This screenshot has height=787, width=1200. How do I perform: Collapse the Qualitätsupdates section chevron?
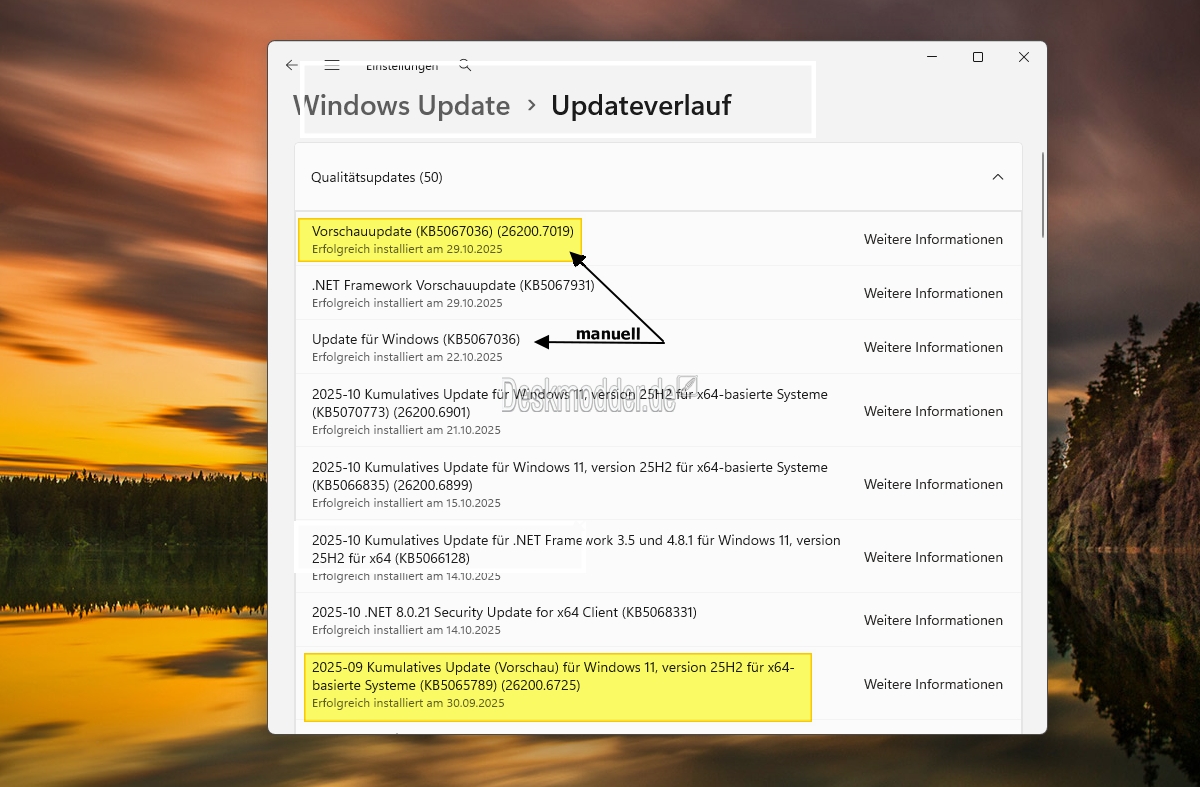tap(997, 177)
